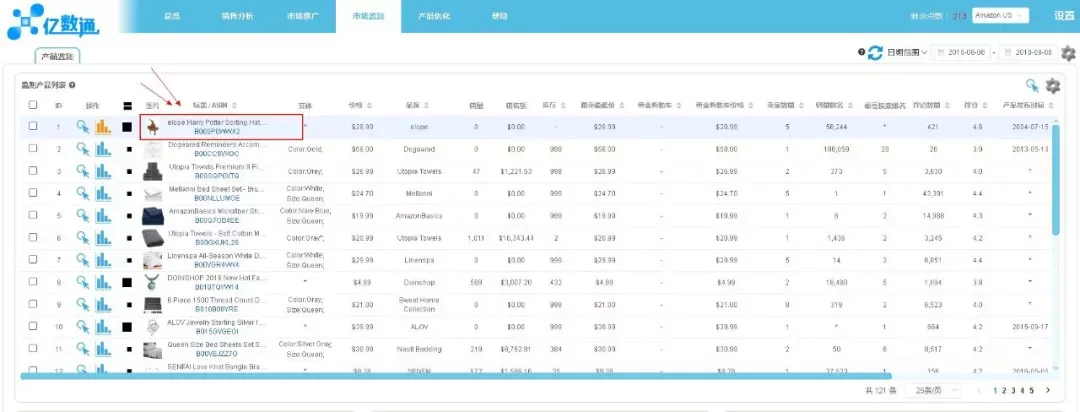Open 设置 settings in top right
Image resolution: width=1080 pixels, height=412 pixels.
pos(1064,15)
